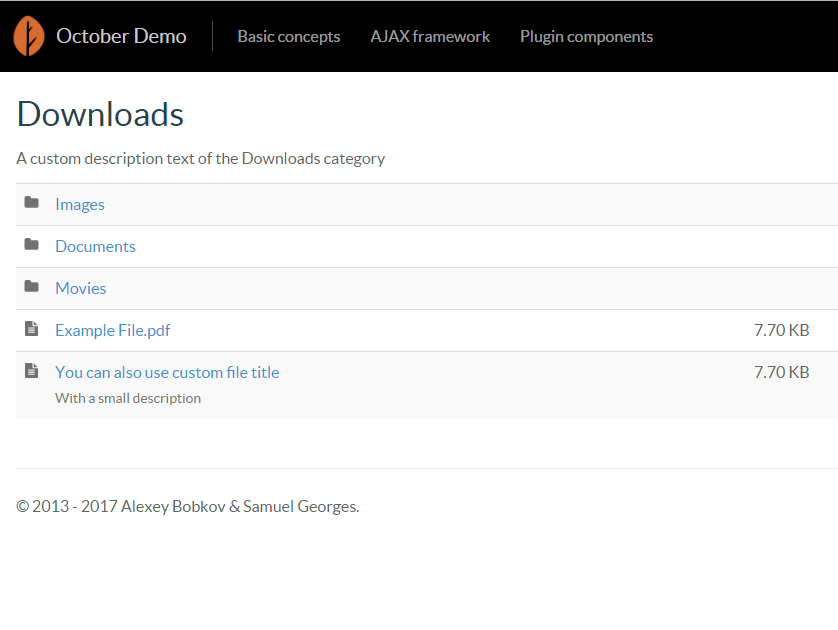Click the 7.70 KB size of Example File.pdf
Image resolution: width=838 pixels, height=630 pixels.
pos(782,330)
